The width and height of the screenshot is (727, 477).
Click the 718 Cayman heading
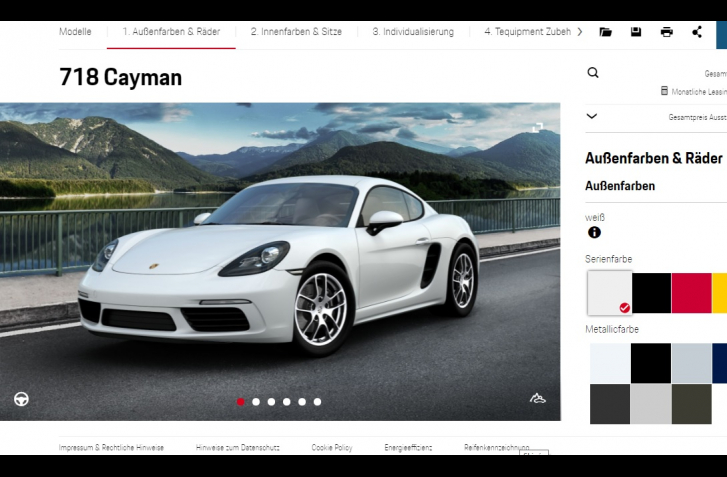point(121,77)
